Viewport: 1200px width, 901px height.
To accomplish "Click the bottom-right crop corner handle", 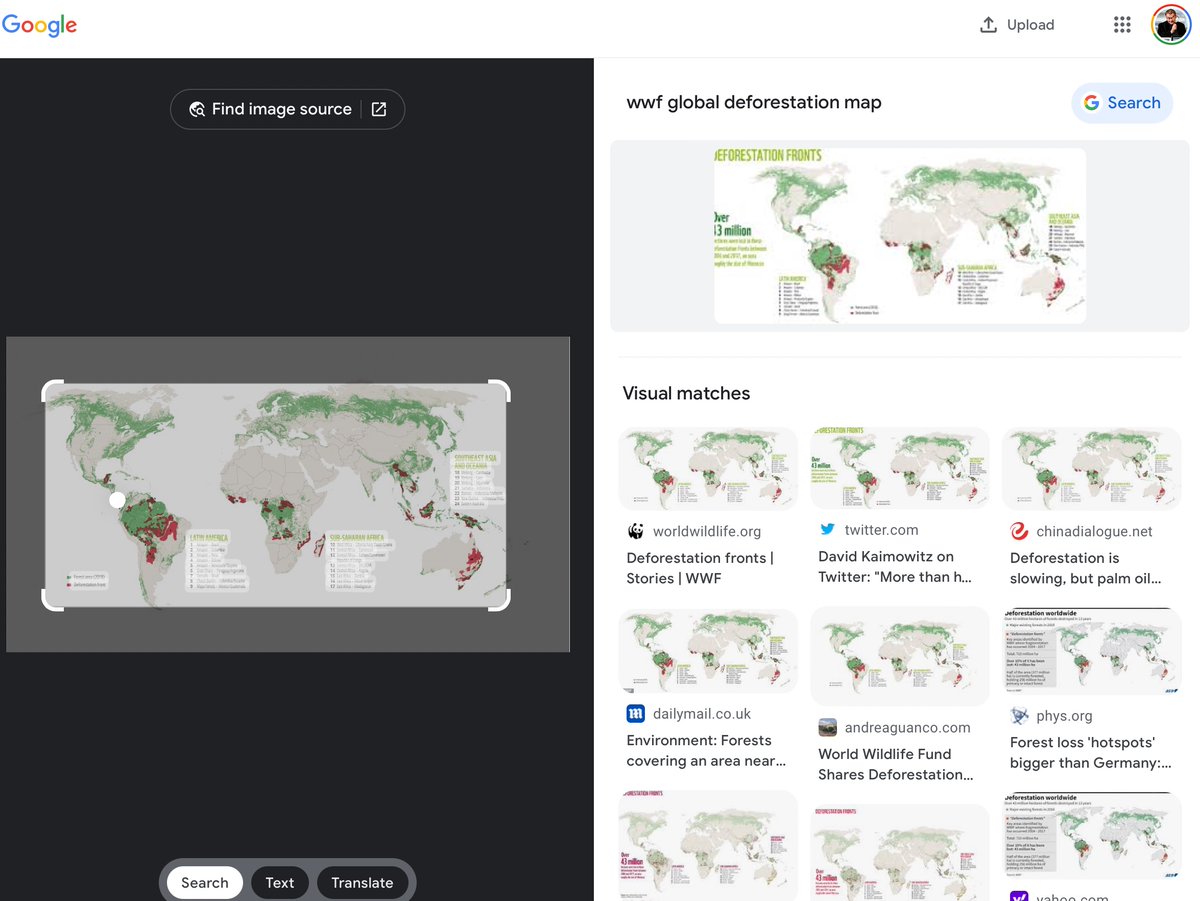I will coord(501,600).
